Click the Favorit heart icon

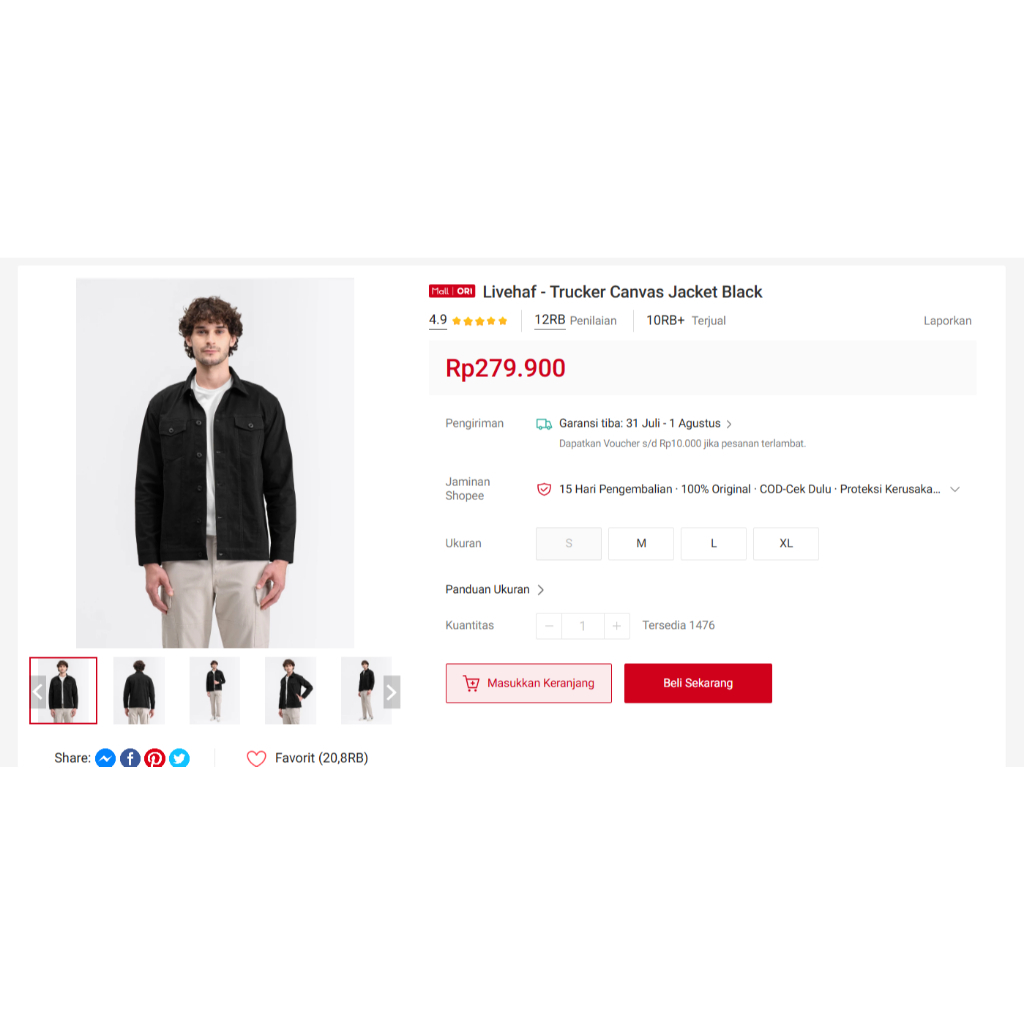click(x=257, y=758)
